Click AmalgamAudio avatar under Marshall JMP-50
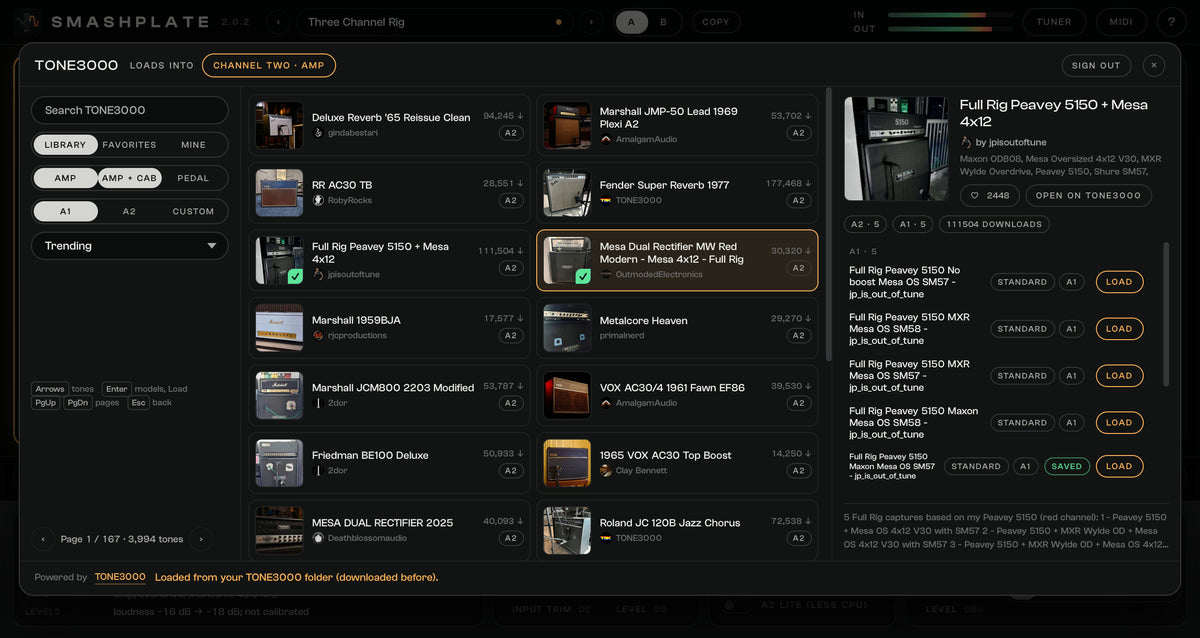Image resolution: width=1200 pixels, height=638 pixels. coord(606,139)
